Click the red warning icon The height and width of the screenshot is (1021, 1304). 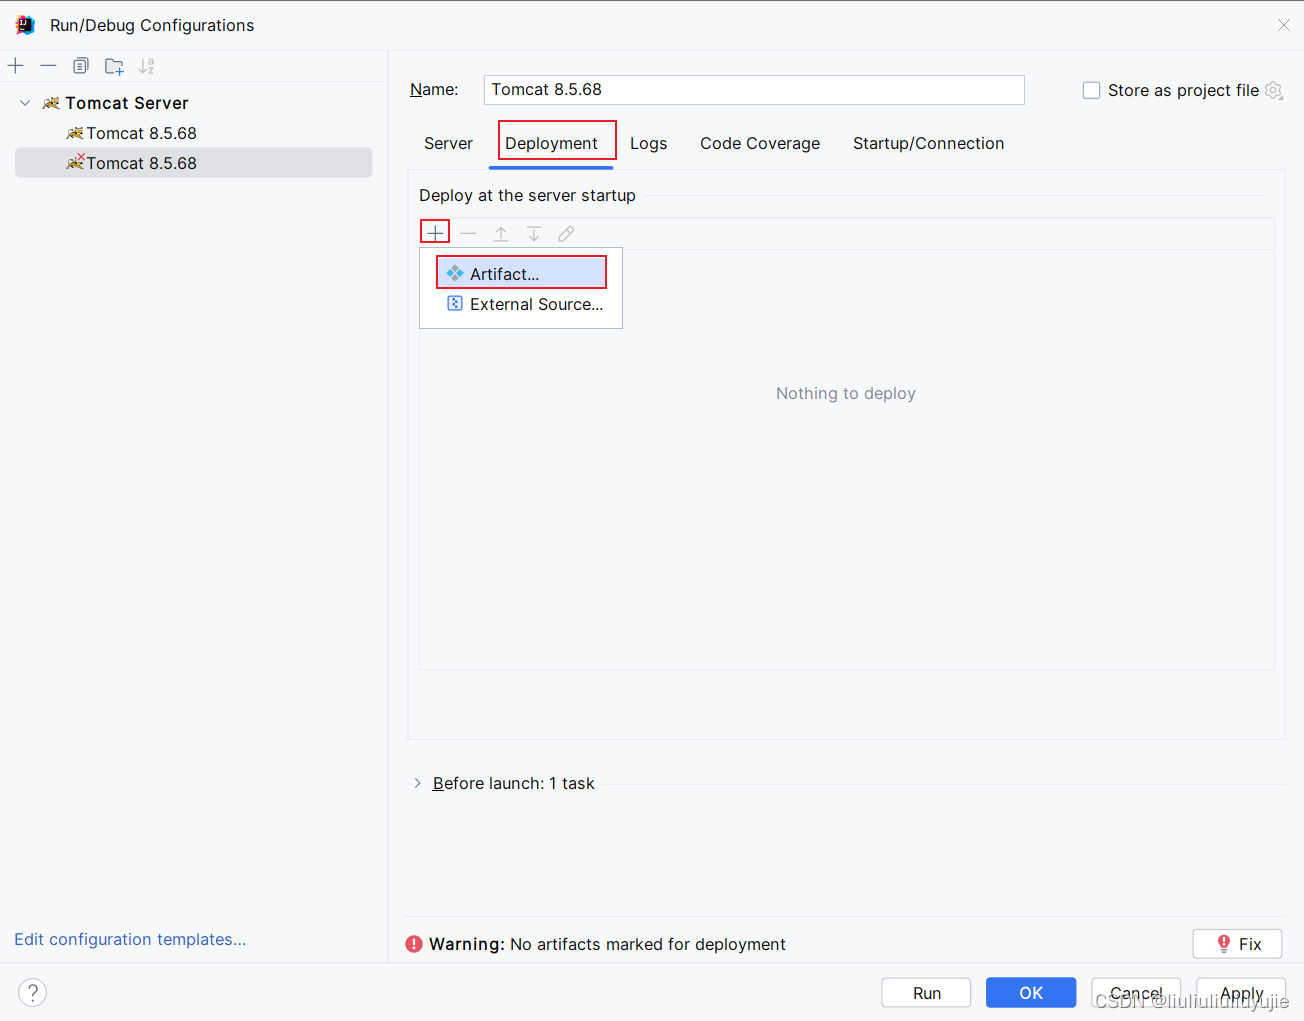[414, 944]
